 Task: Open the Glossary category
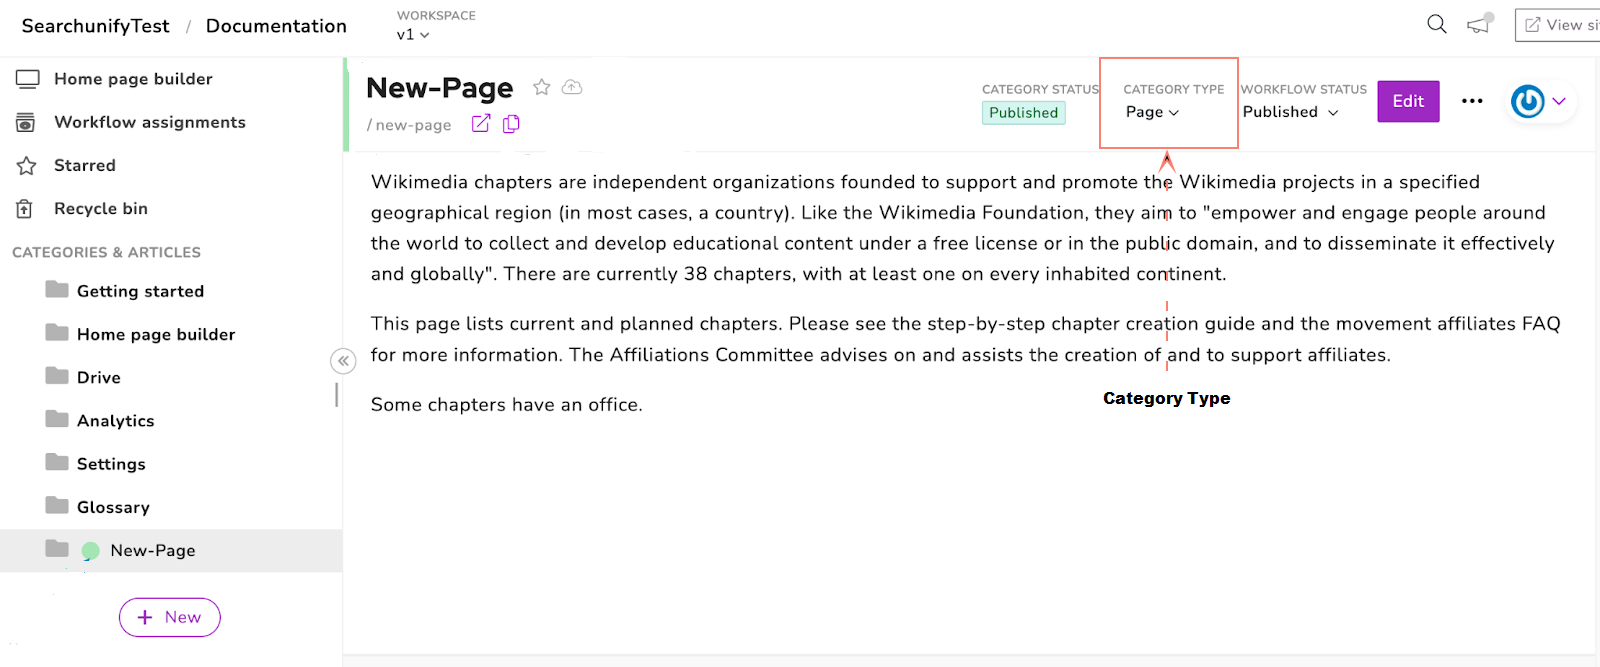click(x=113, y=507)
